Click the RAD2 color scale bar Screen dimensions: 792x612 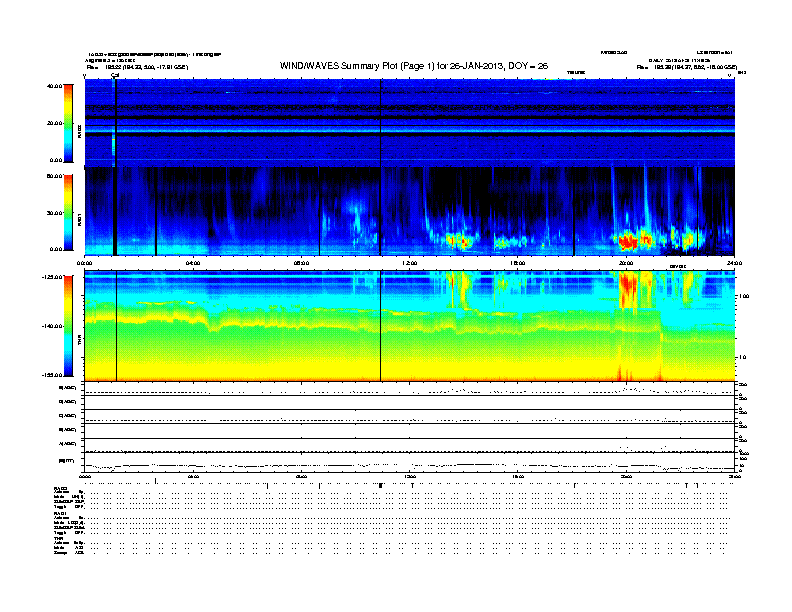coord(68,123)
